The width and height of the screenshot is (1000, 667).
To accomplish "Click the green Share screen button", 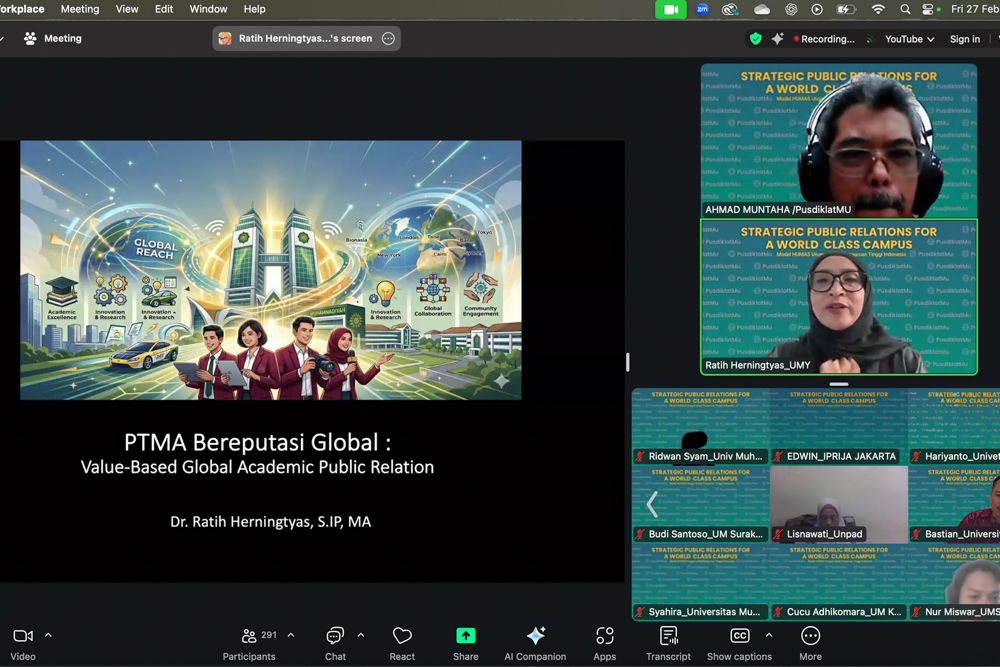I will [x=465, y=636].
